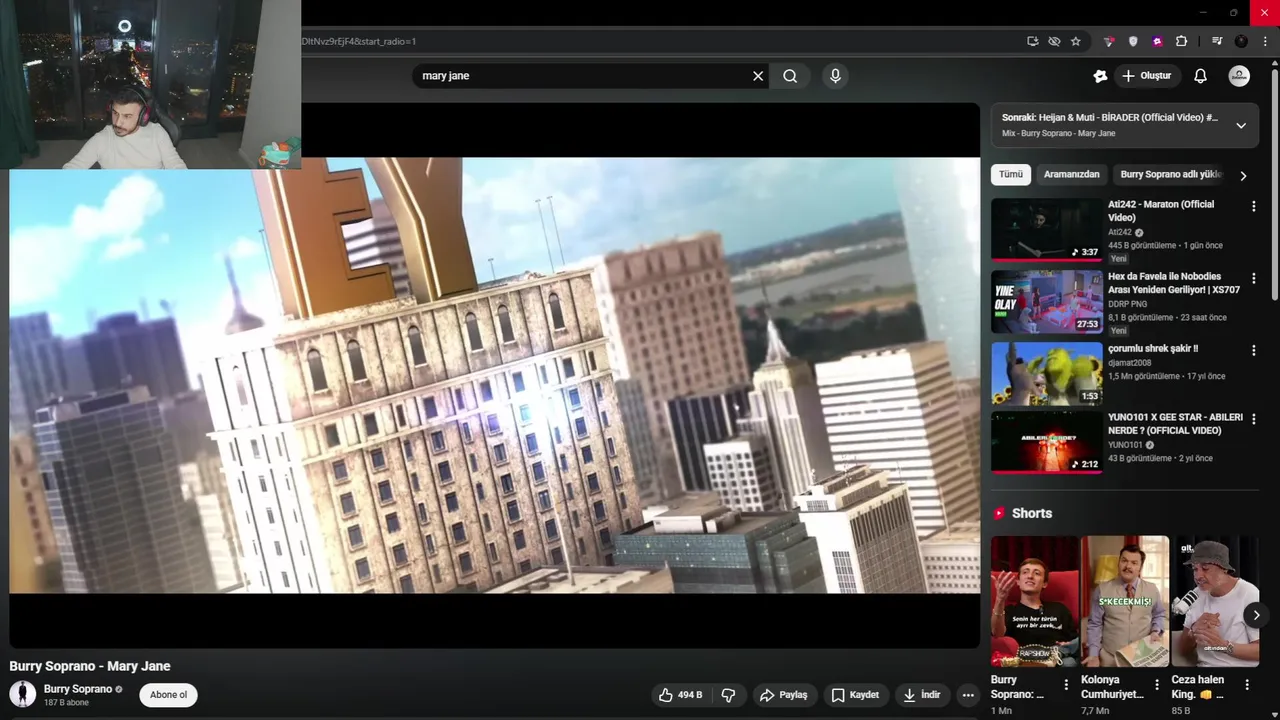1280x720 pixels.
Task: Select the Burry Soprano adlı yükle chip
Action: tap(1170, 174)
